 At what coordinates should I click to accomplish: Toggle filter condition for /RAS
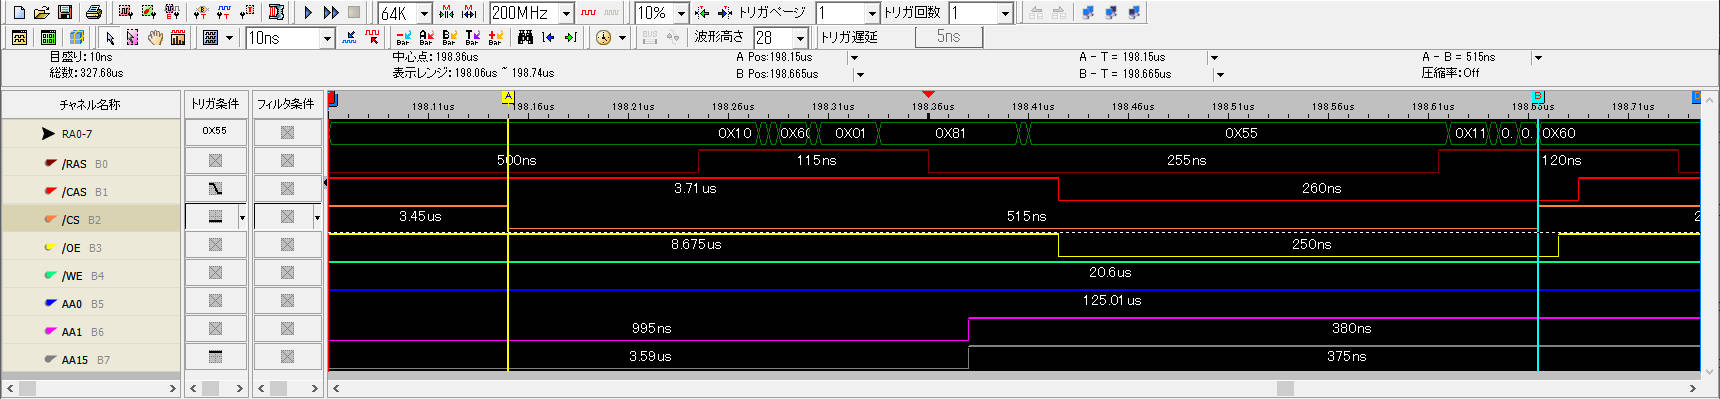click(287, 160)
